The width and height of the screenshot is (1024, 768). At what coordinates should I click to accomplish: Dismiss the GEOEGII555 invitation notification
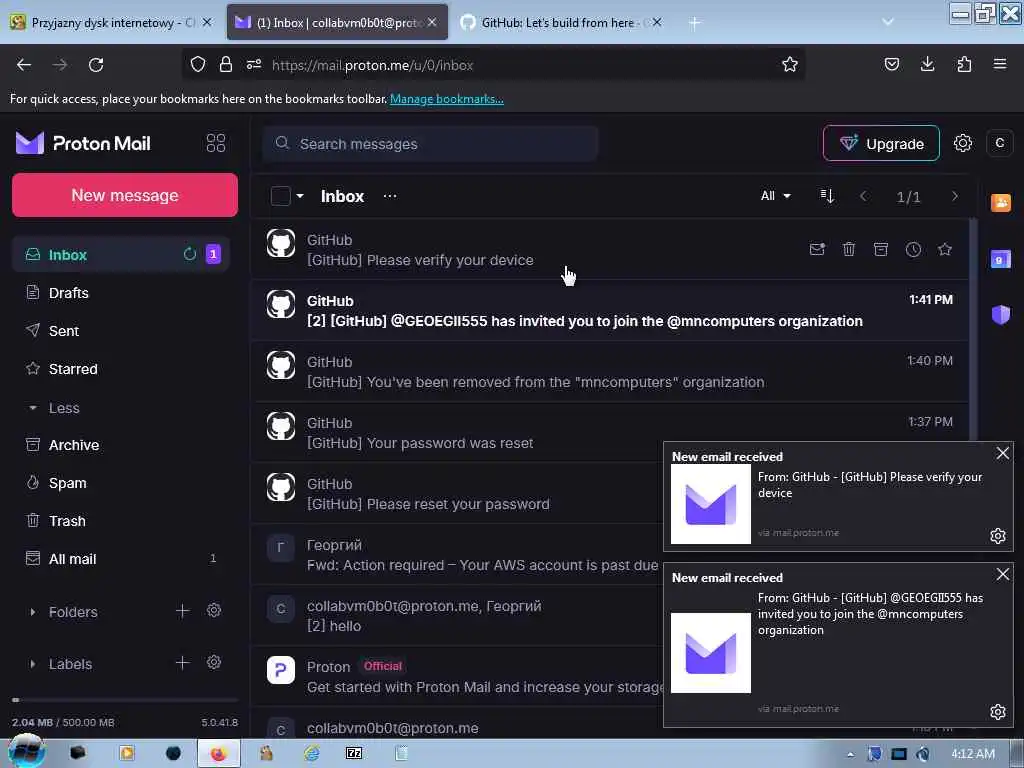[x=1002, y=574]
